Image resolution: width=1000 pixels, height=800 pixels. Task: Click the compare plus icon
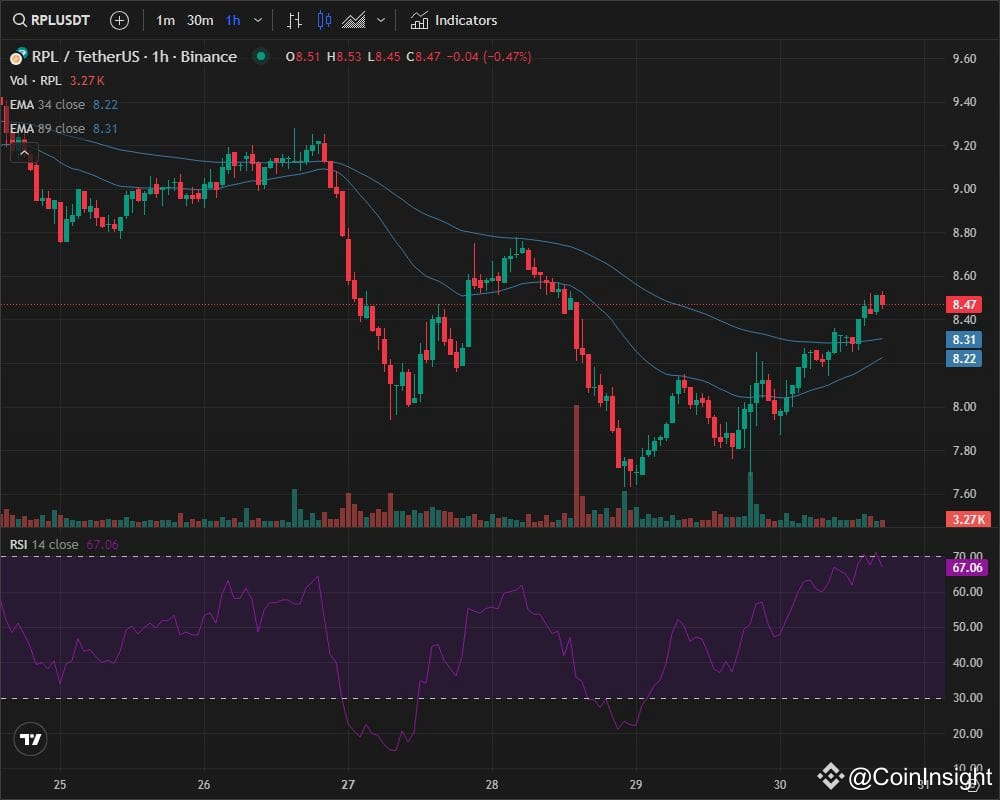coord(119,20)
